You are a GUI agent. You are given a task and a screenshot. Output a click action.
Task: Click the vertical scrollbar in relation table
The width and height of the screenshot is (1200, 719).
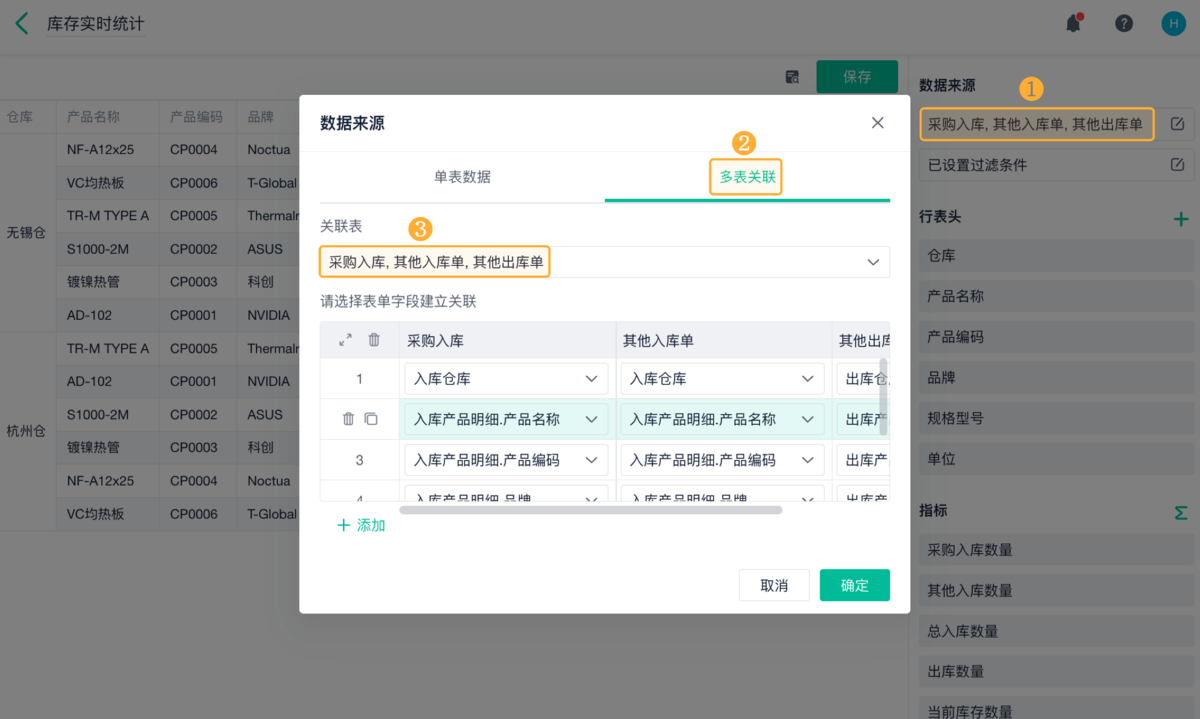pyautogui.click(x=883, y=396)
